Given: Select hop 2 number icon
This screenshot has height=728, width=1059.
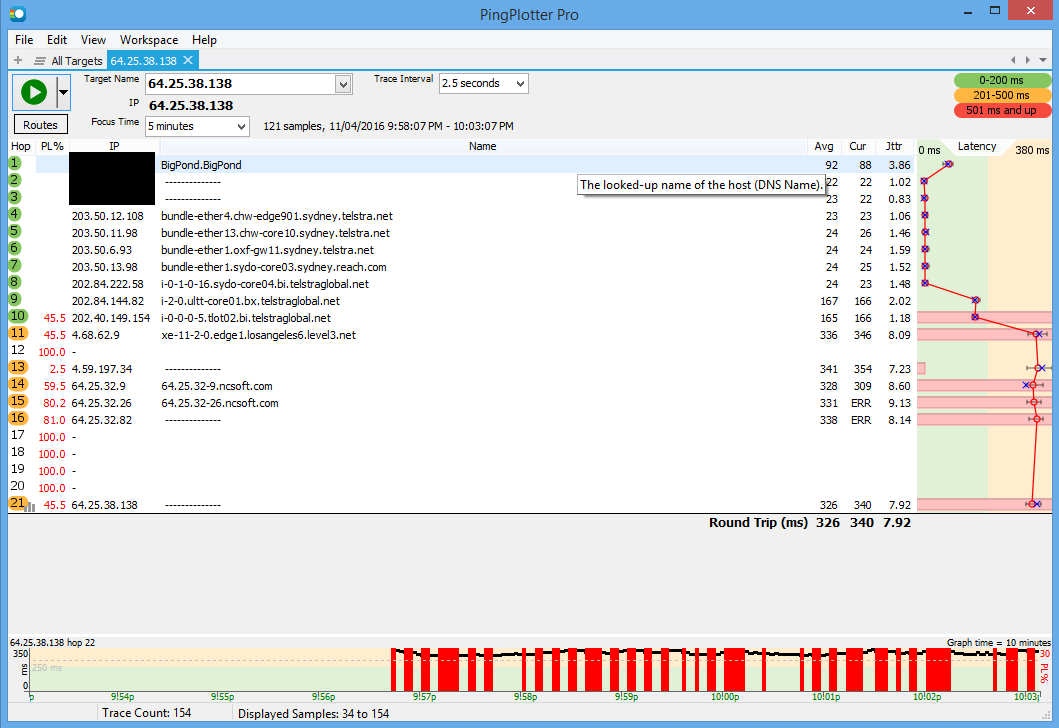Looking at the screenshot, I should (15, 180).
